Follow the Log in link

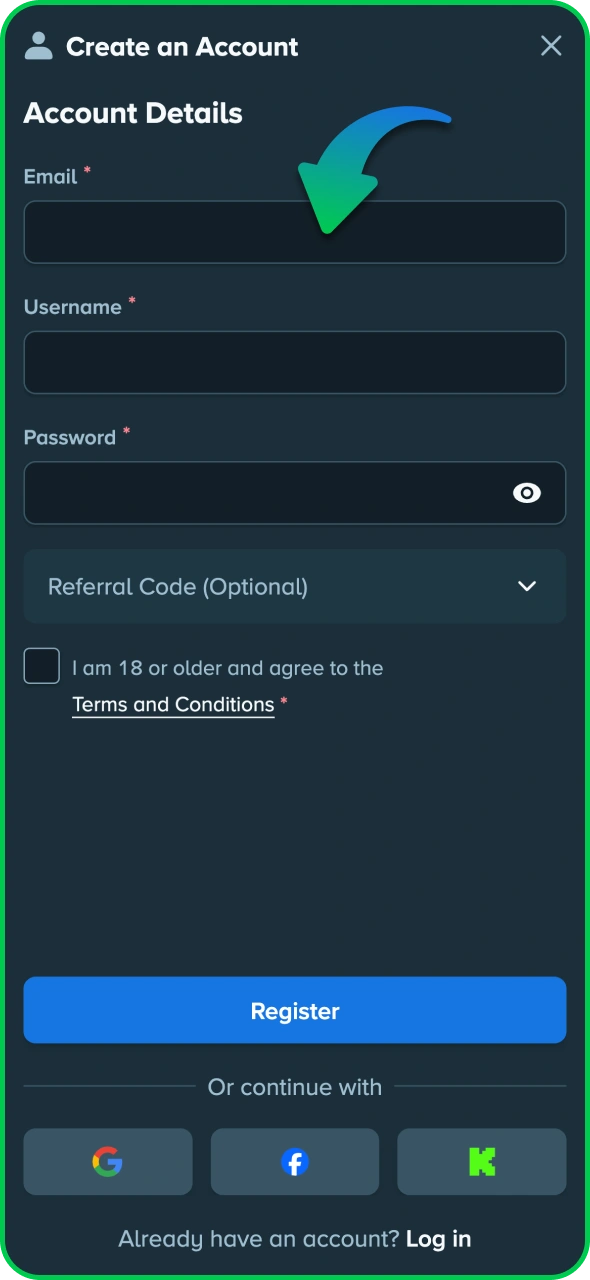438,1239
